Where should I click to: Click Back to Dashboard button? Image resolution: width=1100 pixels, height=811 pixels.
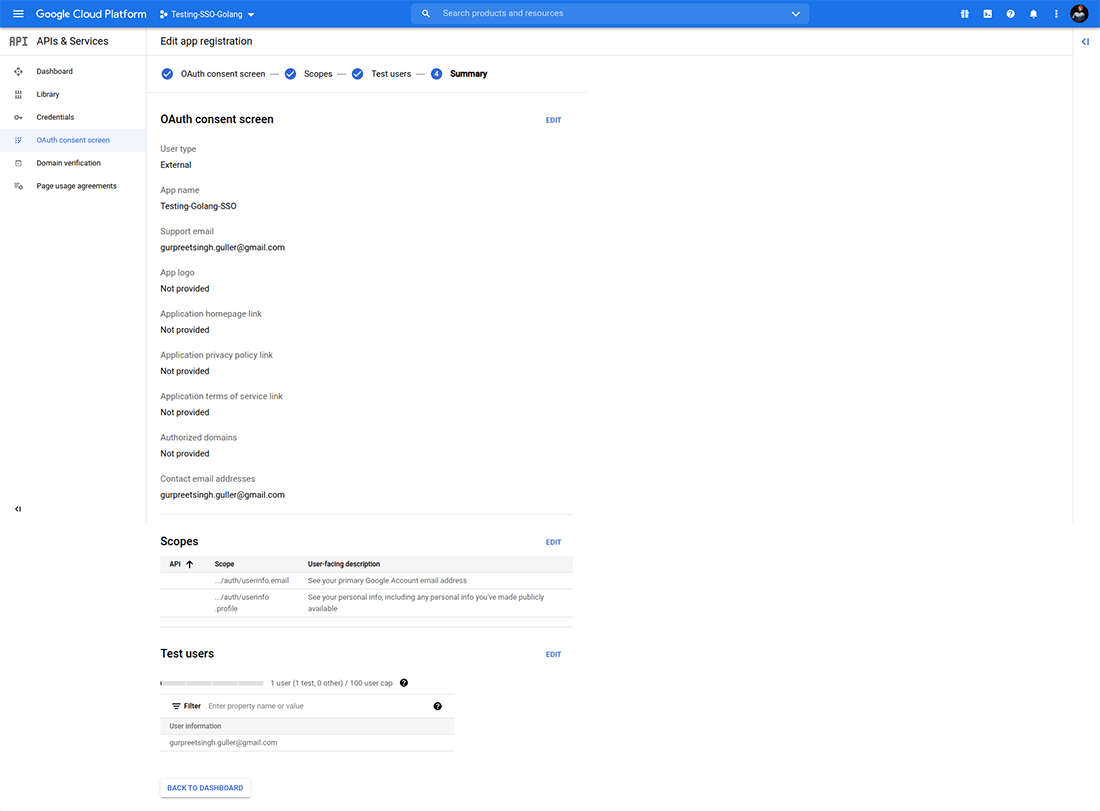point(205,788)
